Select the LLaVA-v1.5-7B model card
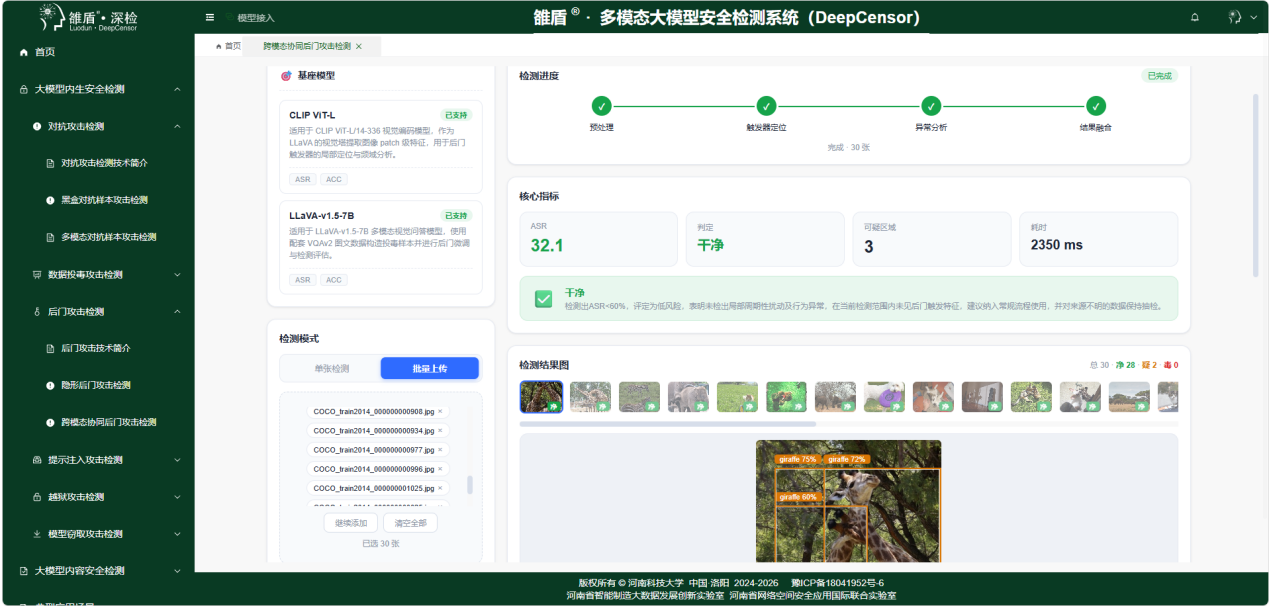Screen dimensions: 1269x606 [381, 247]
